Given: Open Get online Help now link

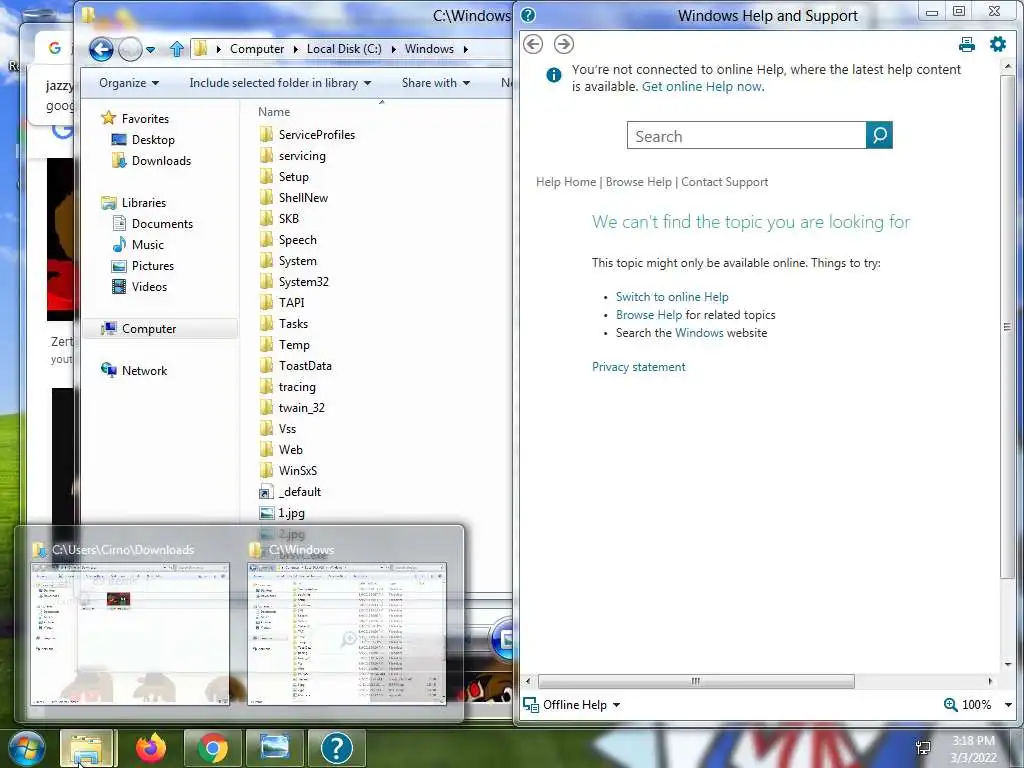Looking at the screenshot, I should pos(702,87).
